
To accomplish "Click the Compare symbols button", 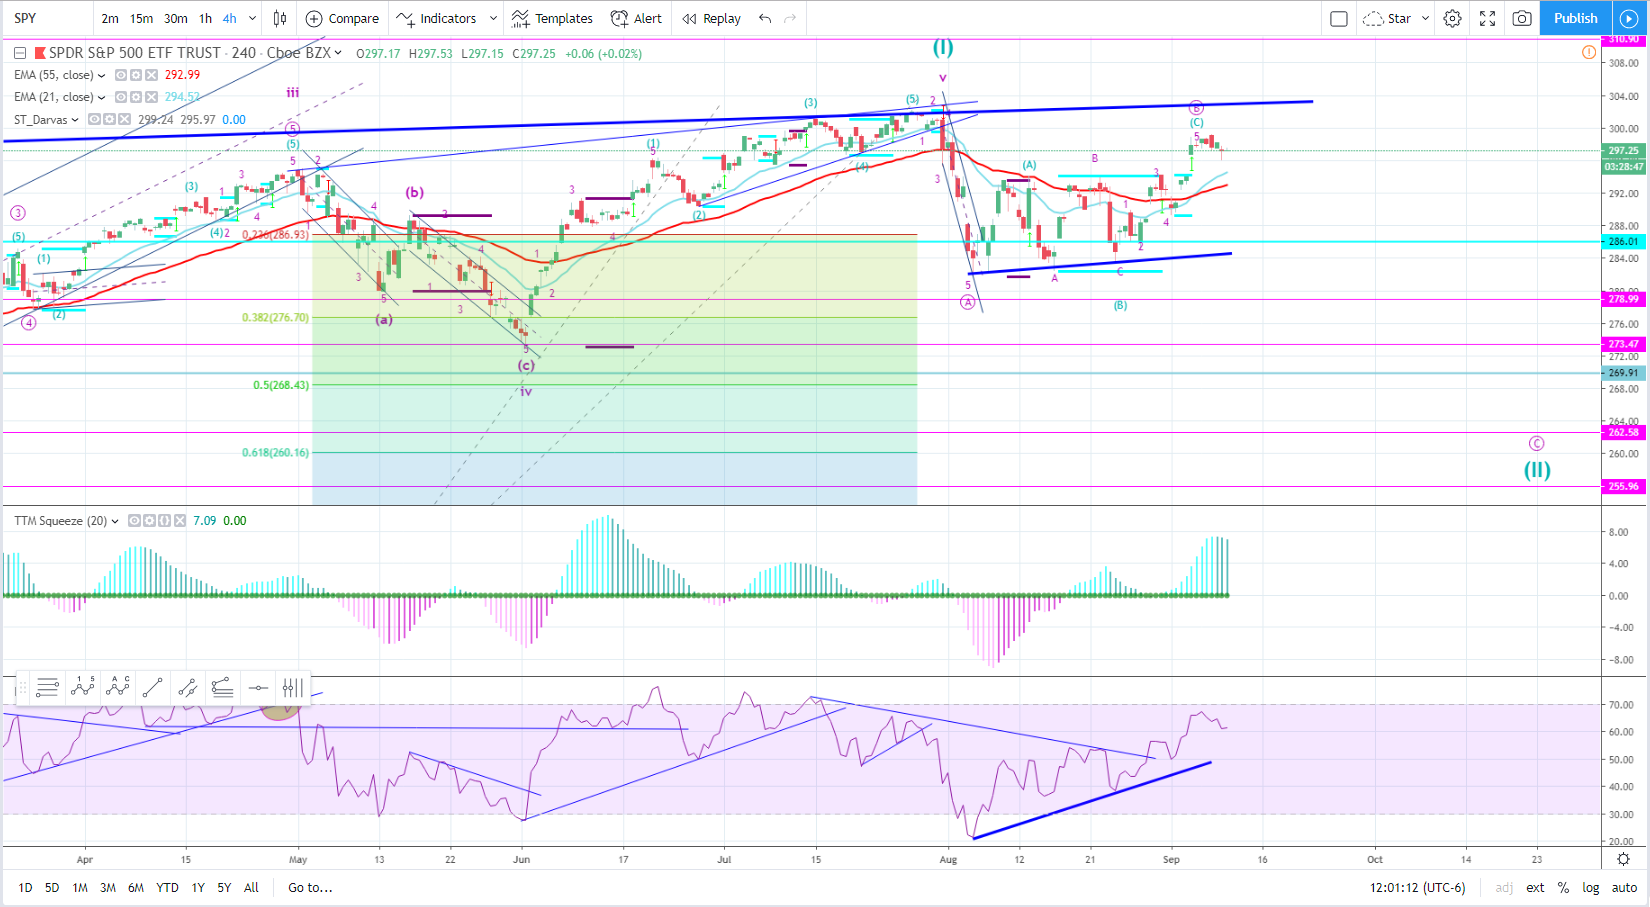I will pyautogui.click(x=342, y=18).
